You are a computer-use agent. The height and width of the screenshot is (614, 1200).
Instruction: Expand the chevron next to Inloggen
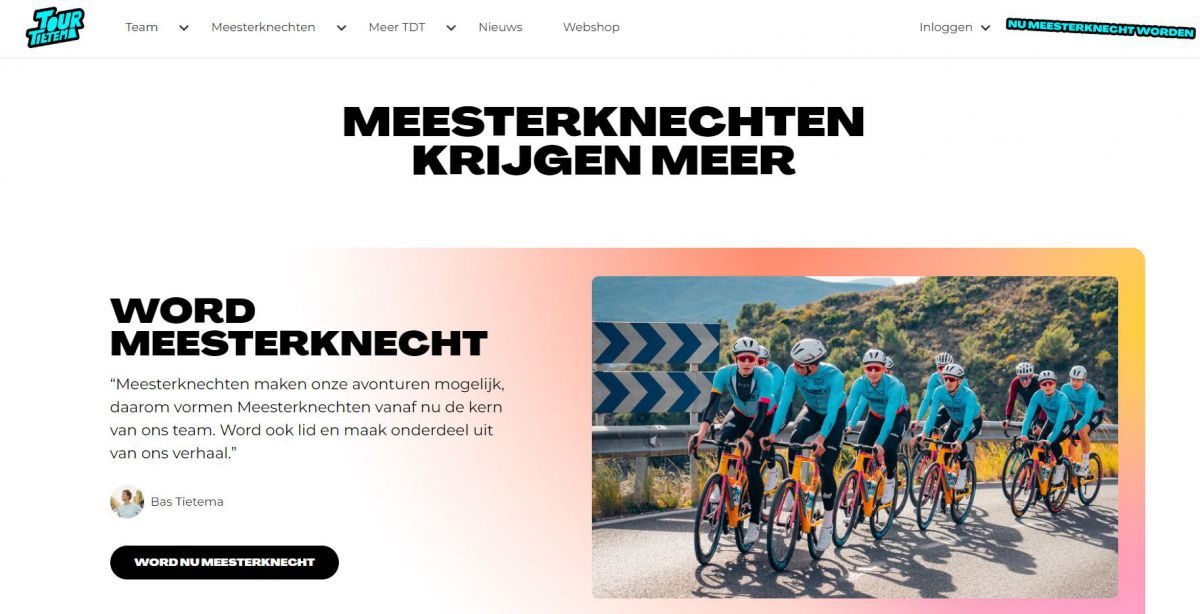click(x=985, y=28)
